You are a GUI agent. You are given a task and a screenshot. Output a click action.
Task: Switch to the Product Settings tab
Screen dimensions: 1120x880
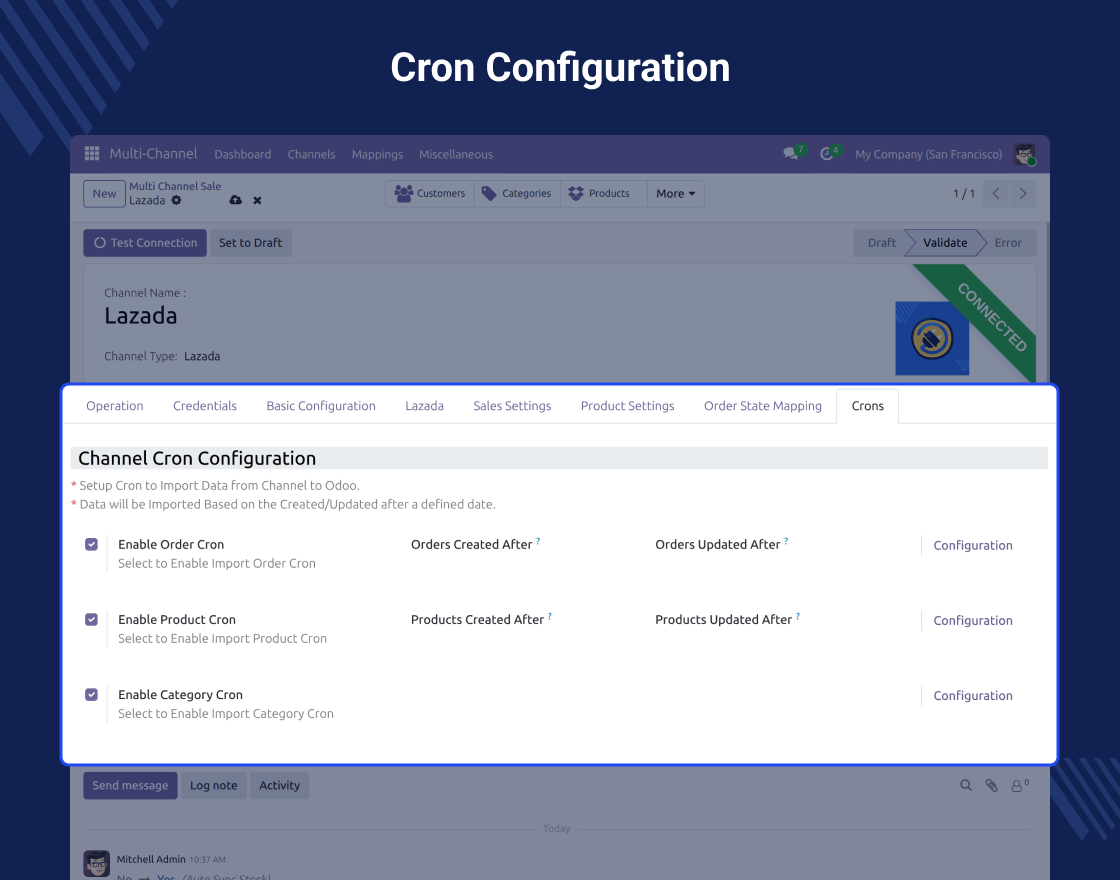tap(627, 406)
